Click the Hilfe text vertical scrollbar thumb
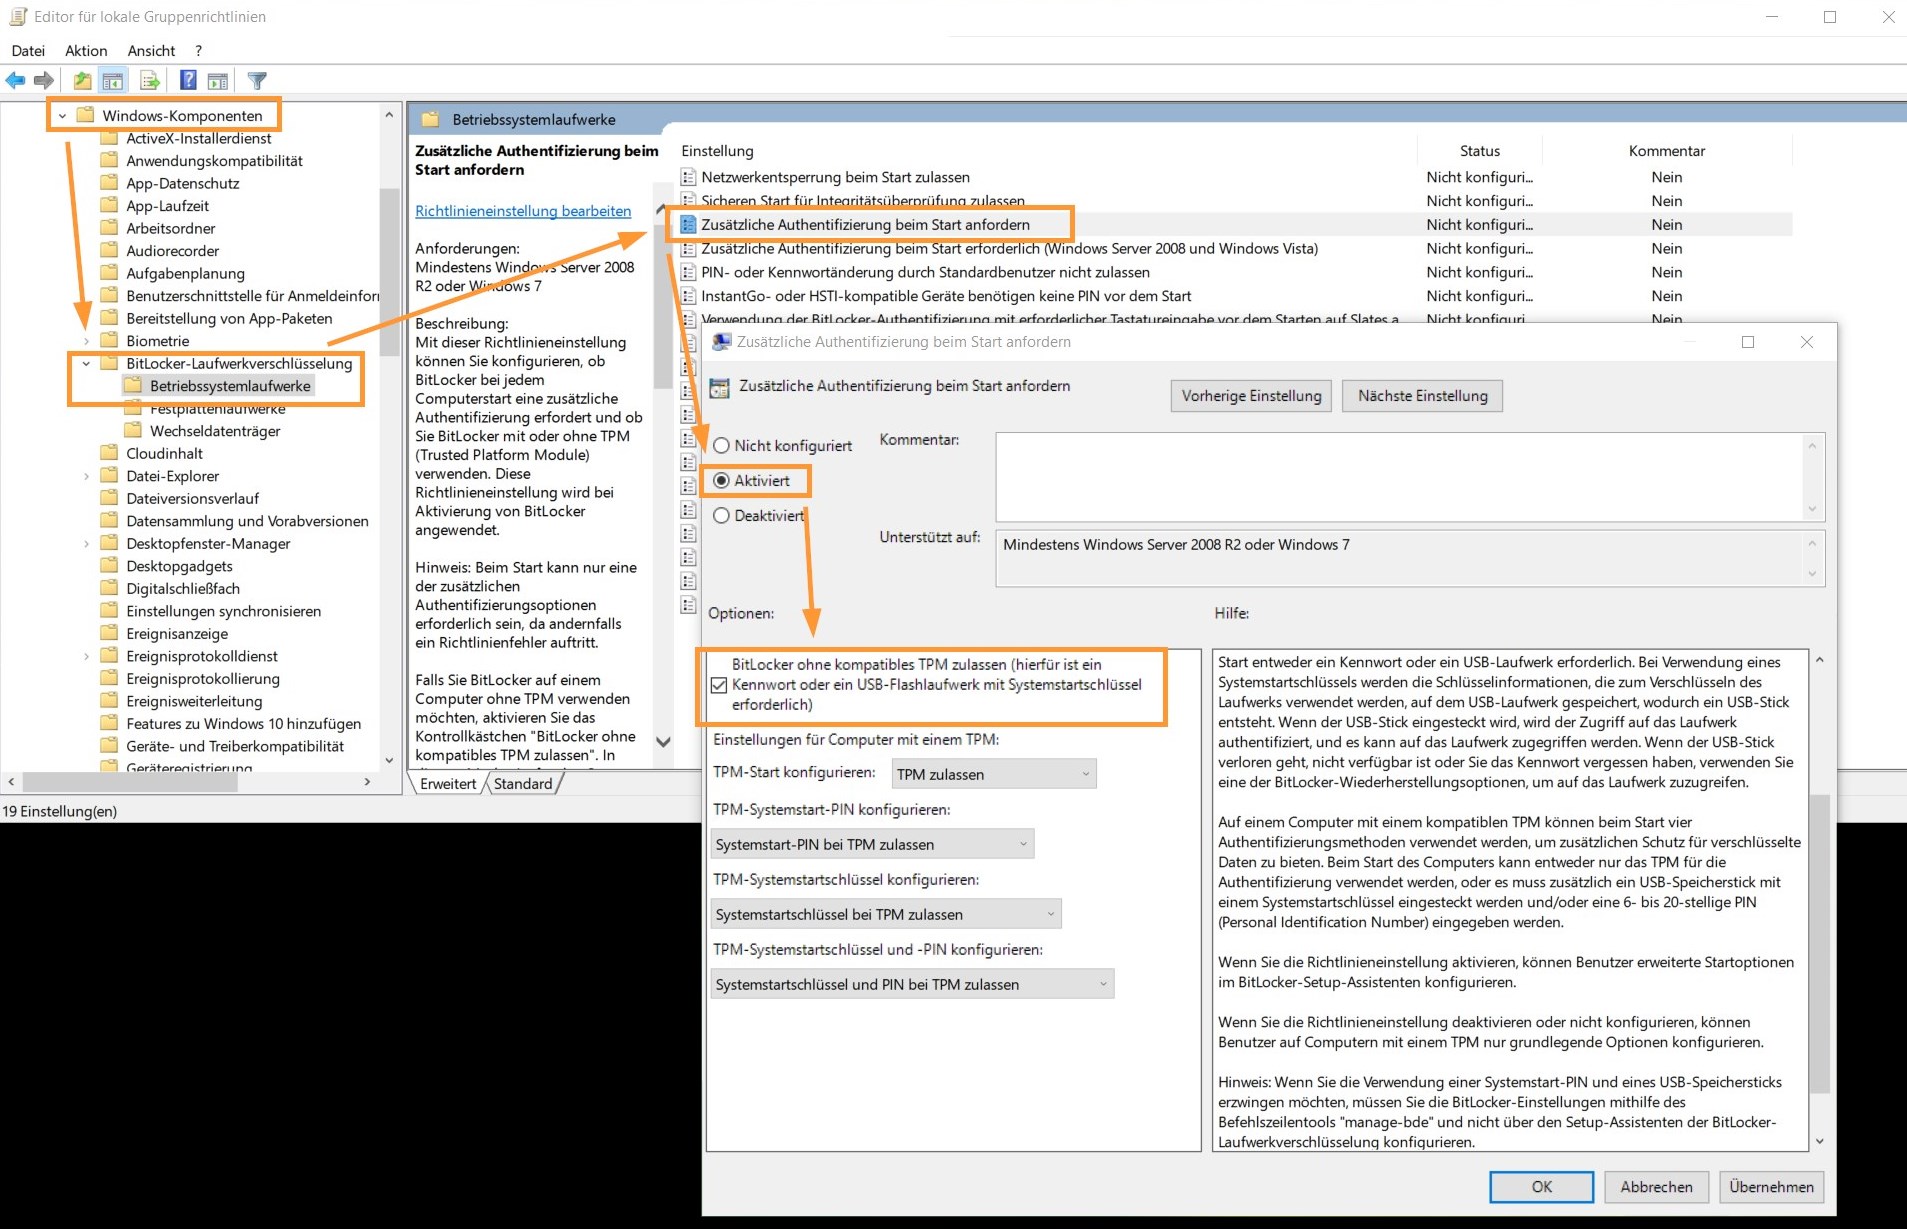 [1820, 944]
